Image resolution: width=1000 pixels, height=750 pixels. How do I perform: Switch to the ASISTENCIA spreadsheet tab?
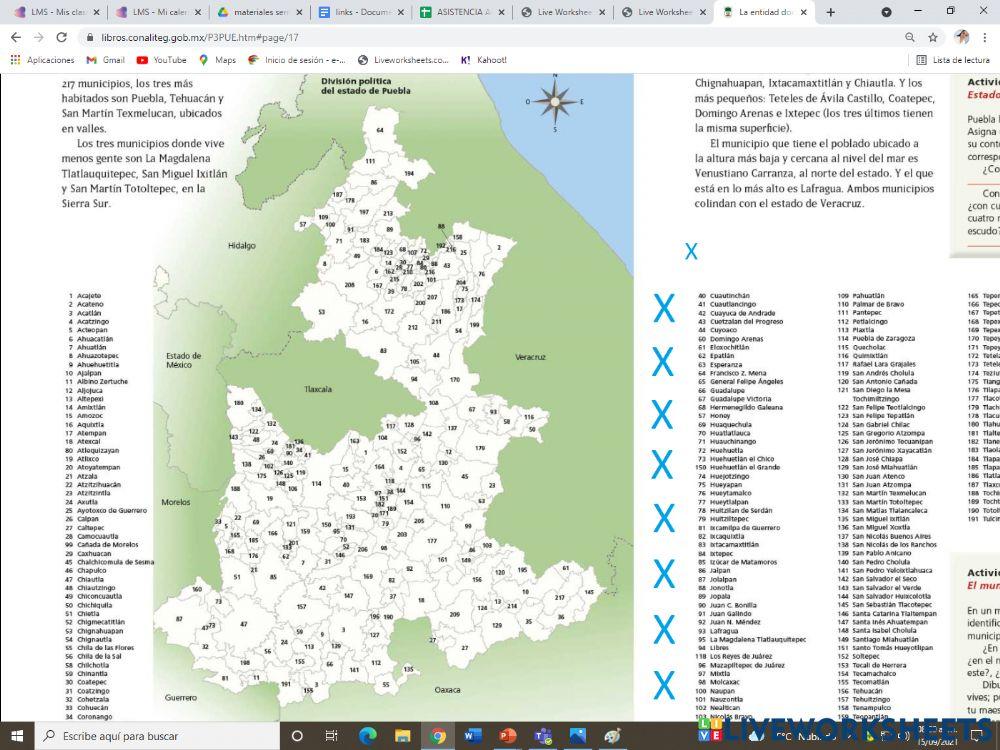click(459, 12)
